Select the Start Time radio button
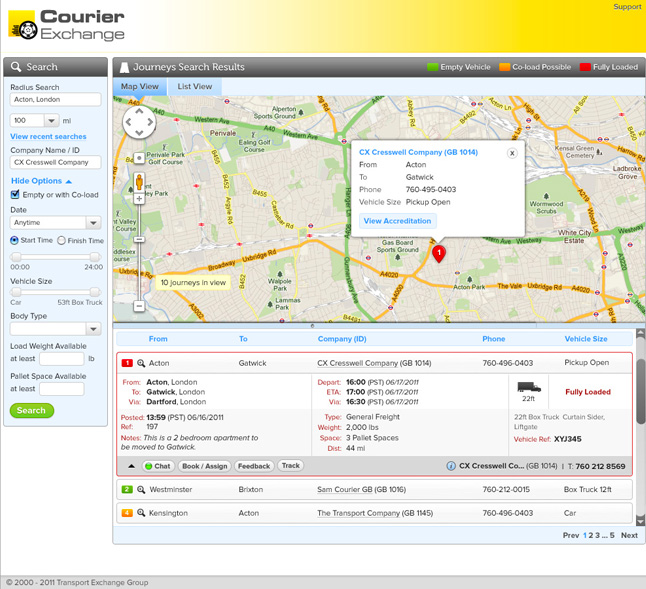Screen dimensions: 646x589 [14, 240]
